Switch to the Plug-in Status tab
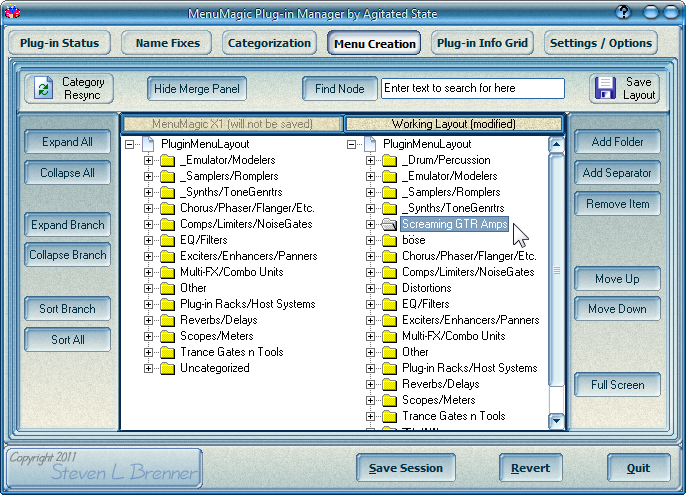Screen dimensions: 686x495 pos(60,43)
